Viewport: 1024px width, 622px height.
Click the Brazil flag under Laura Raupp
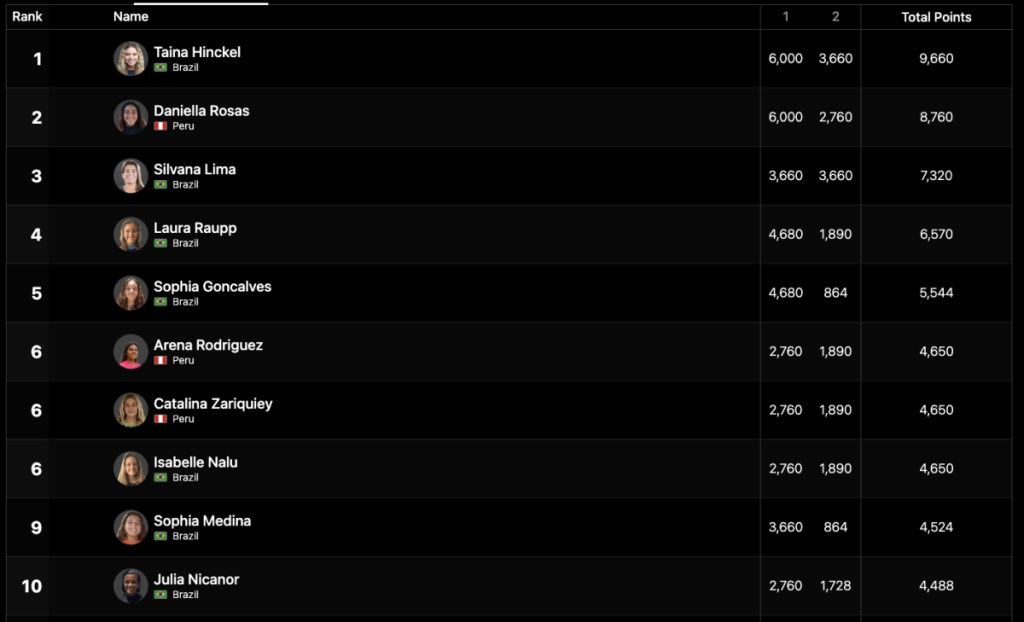click(x=161, y=243)
